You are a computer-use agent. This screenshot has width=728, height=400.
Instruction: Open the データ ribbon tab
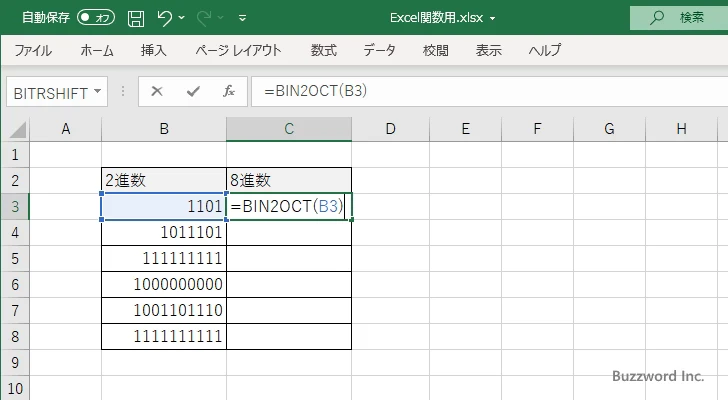[x=379, y=50]
